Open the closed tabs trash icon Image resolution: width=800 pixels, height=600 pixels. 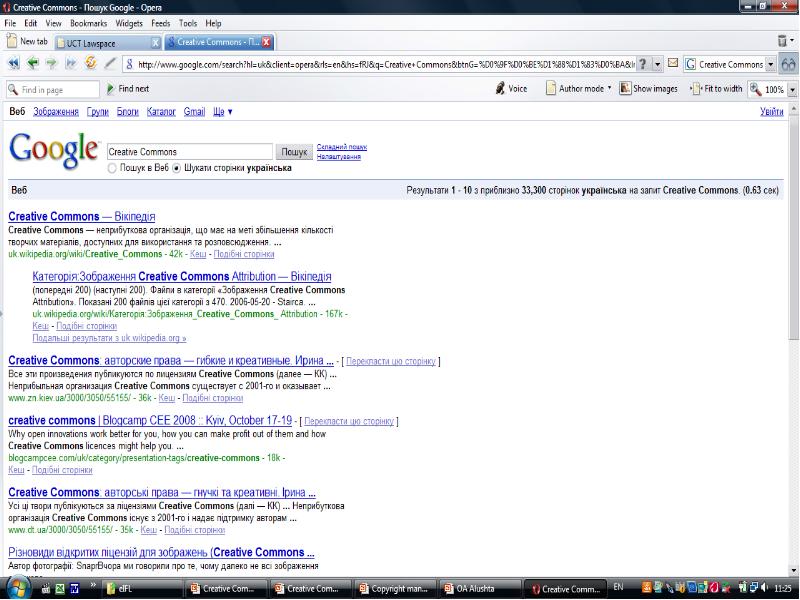tap(784, 42)
